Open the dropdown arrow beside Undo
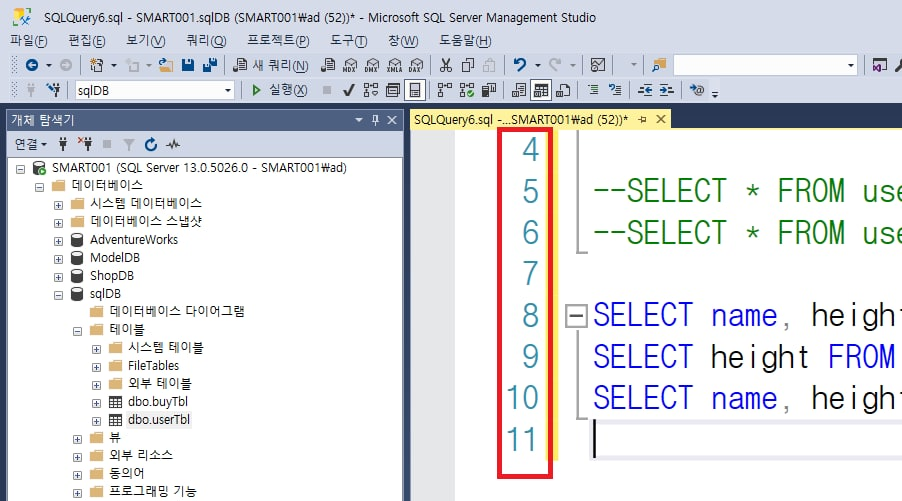 [537, 65]
